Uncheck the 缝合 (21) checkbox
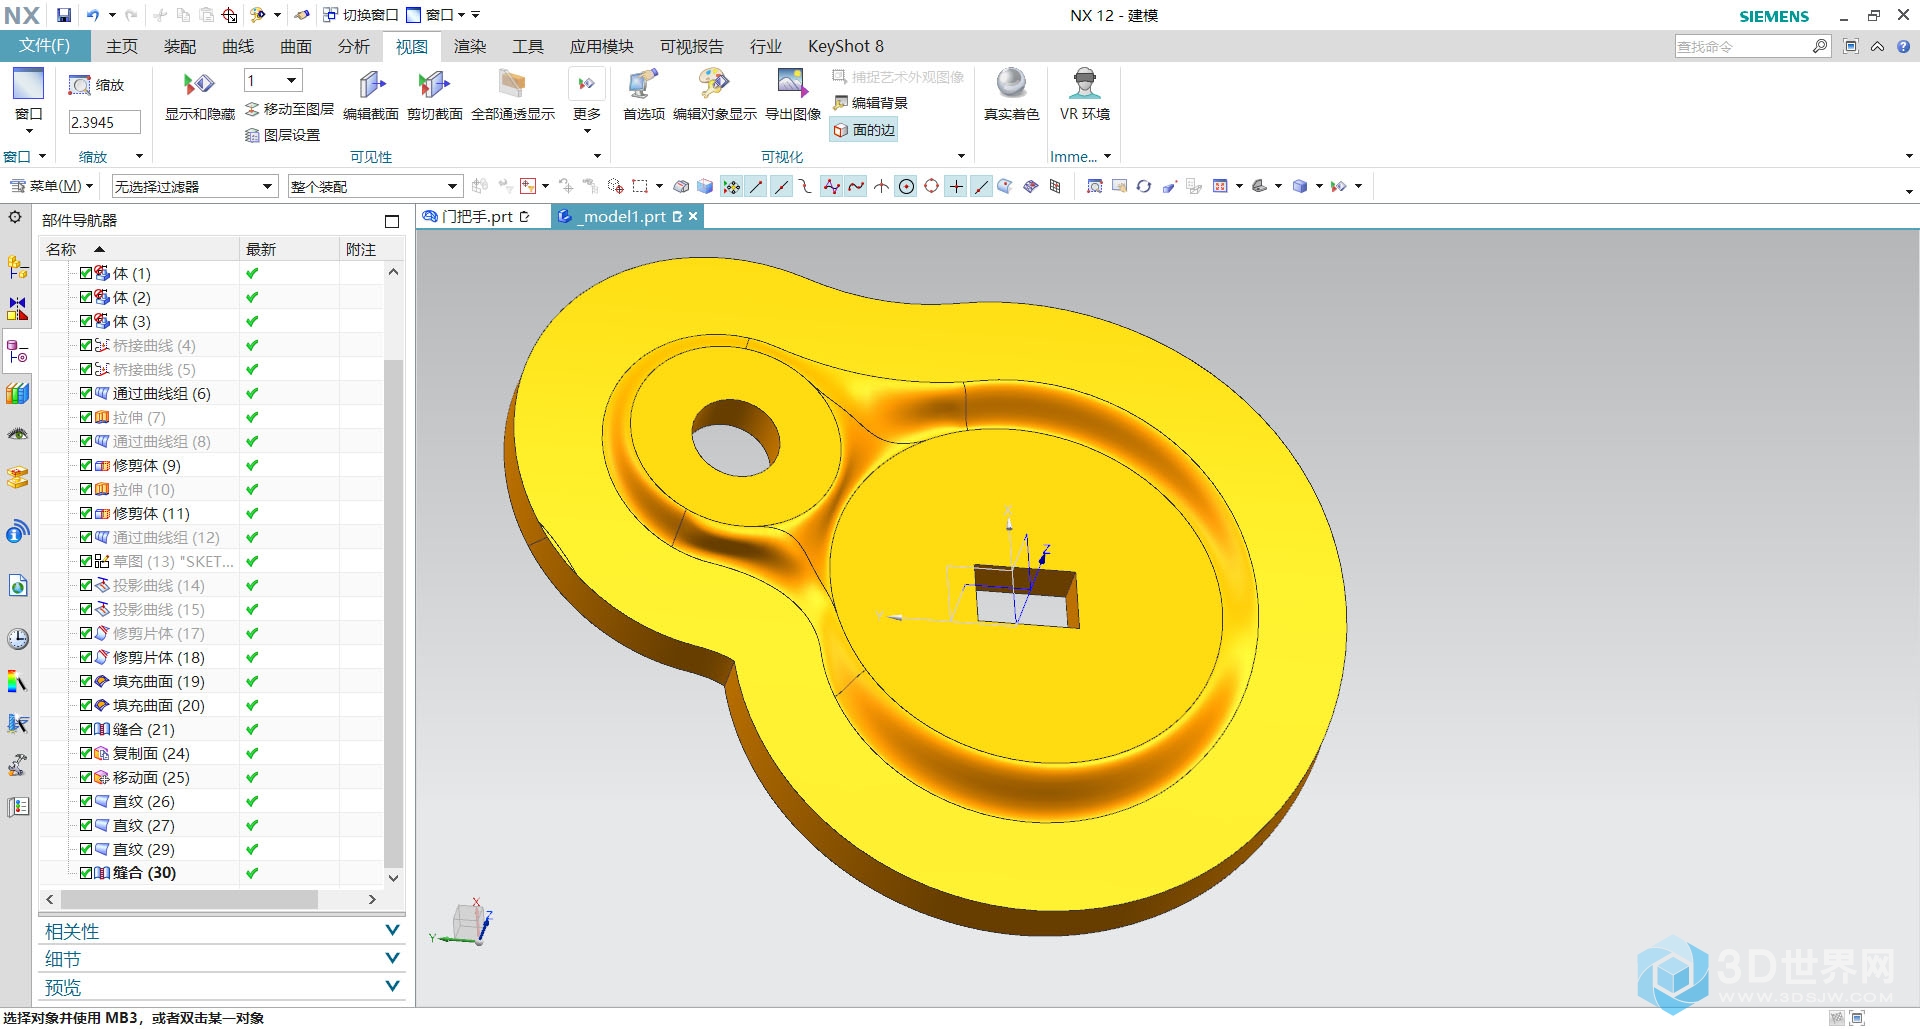1920x1029 pixels. coord(86,729)
